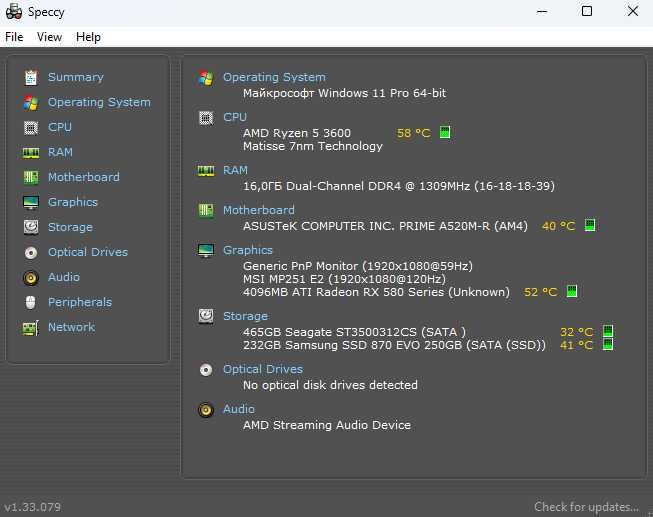The image size is (653, 517).
Task: Click AMD Ryzen 5 3600 text
Action: (x=297, y=133)
